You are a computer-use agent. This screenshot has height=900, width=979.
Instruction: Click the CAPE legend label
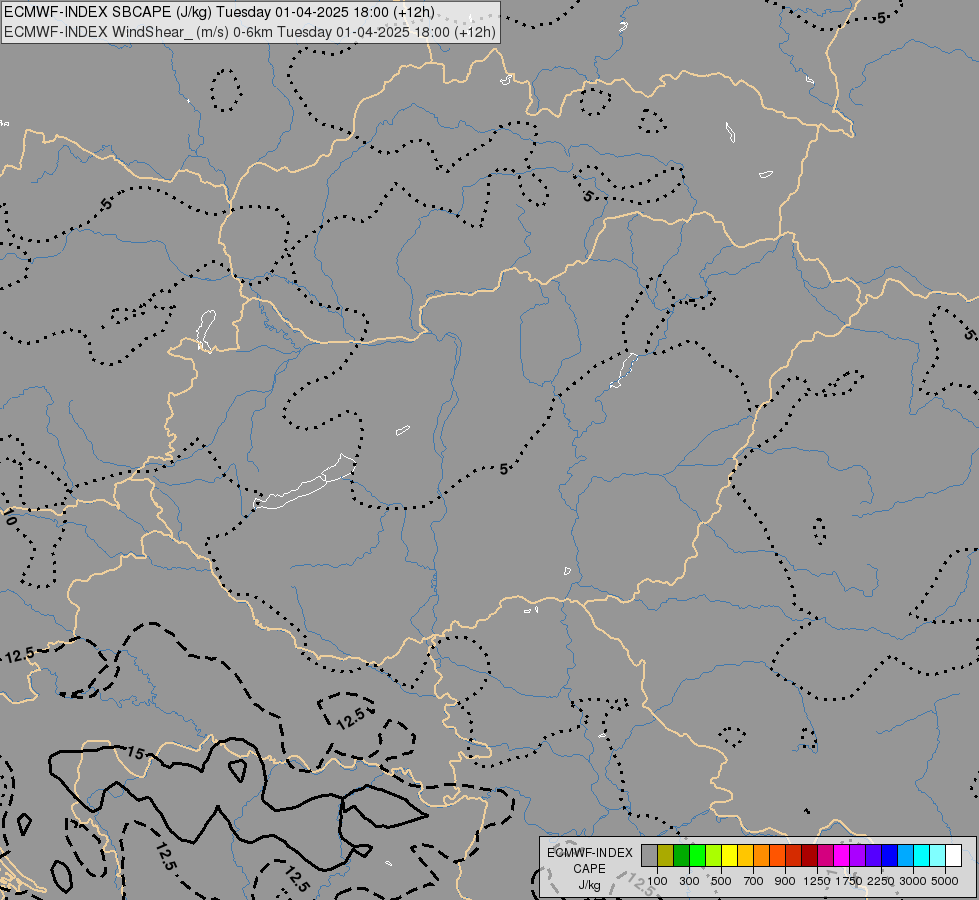589,869
